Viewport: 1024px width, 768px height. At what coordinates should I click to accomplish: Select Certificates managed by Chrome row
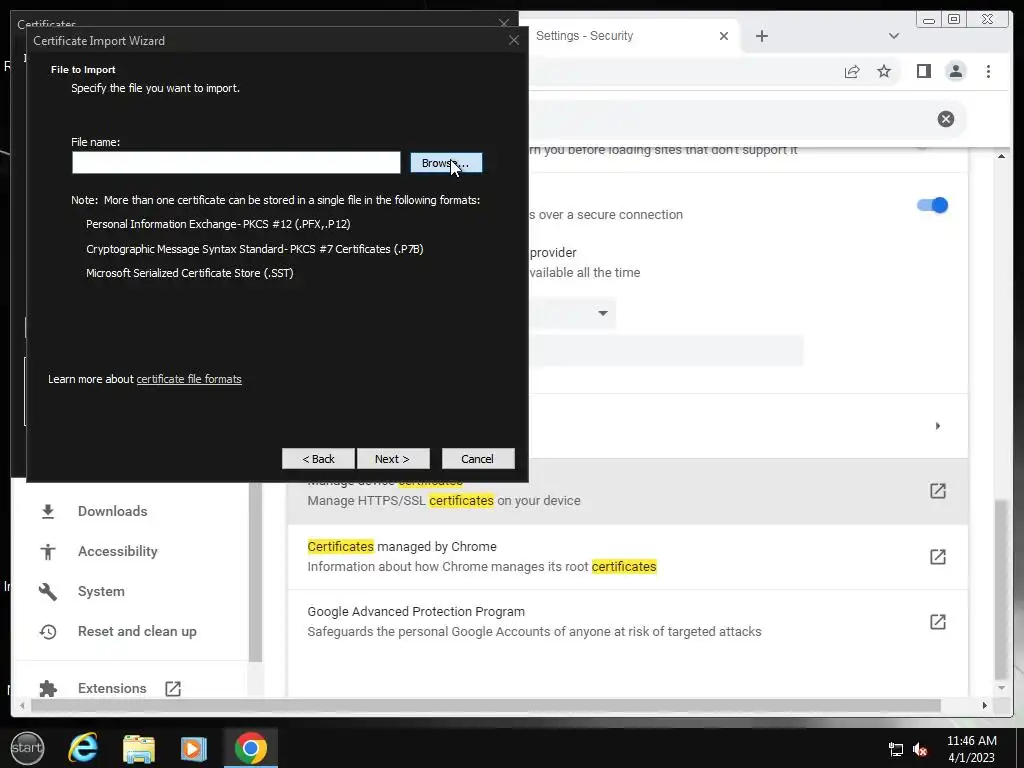pos(628,556)
